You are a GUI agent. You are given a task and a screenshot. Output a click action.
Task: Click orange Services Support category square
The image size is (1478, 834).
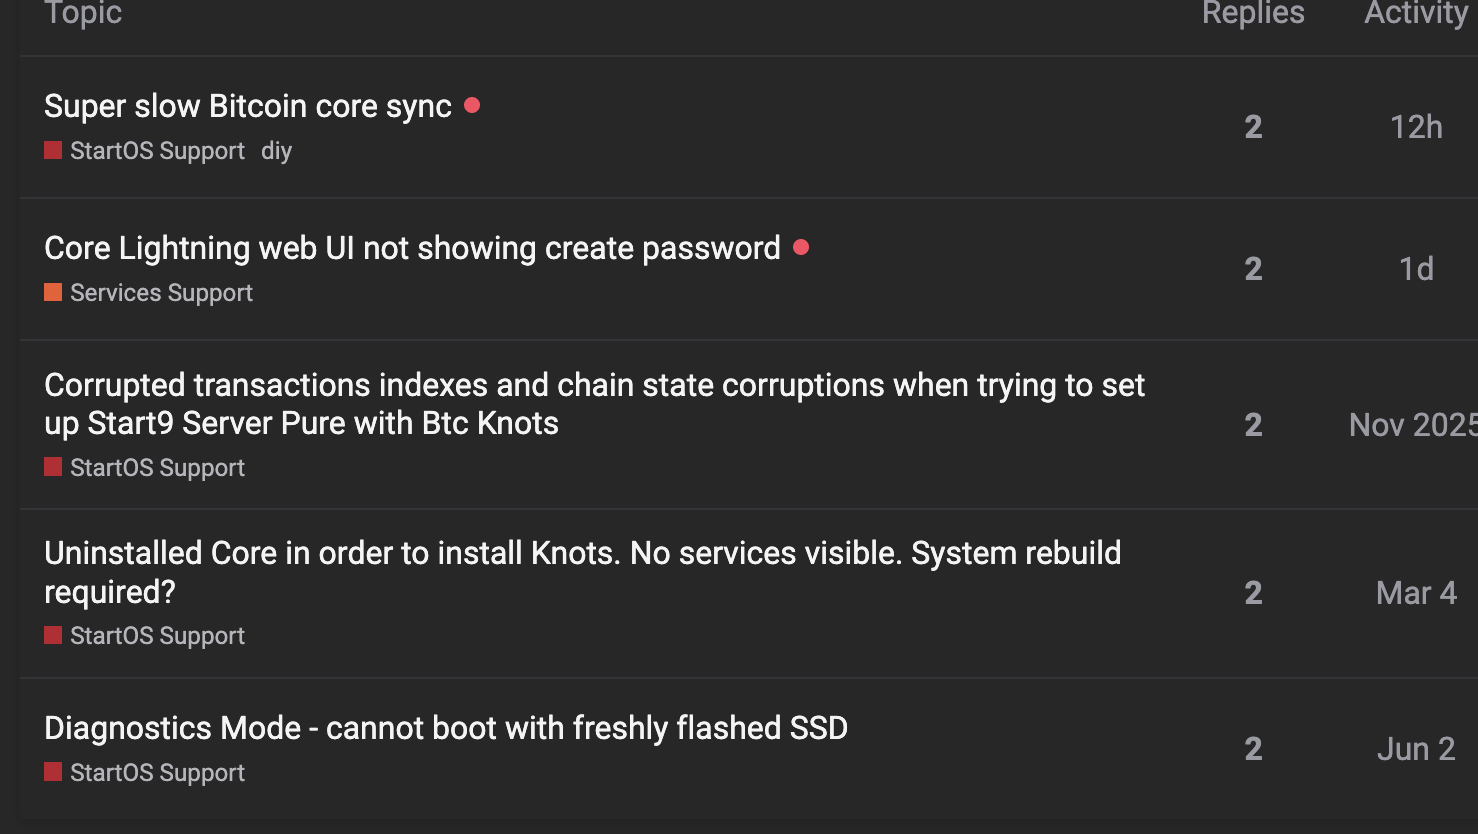click(53, 293)
